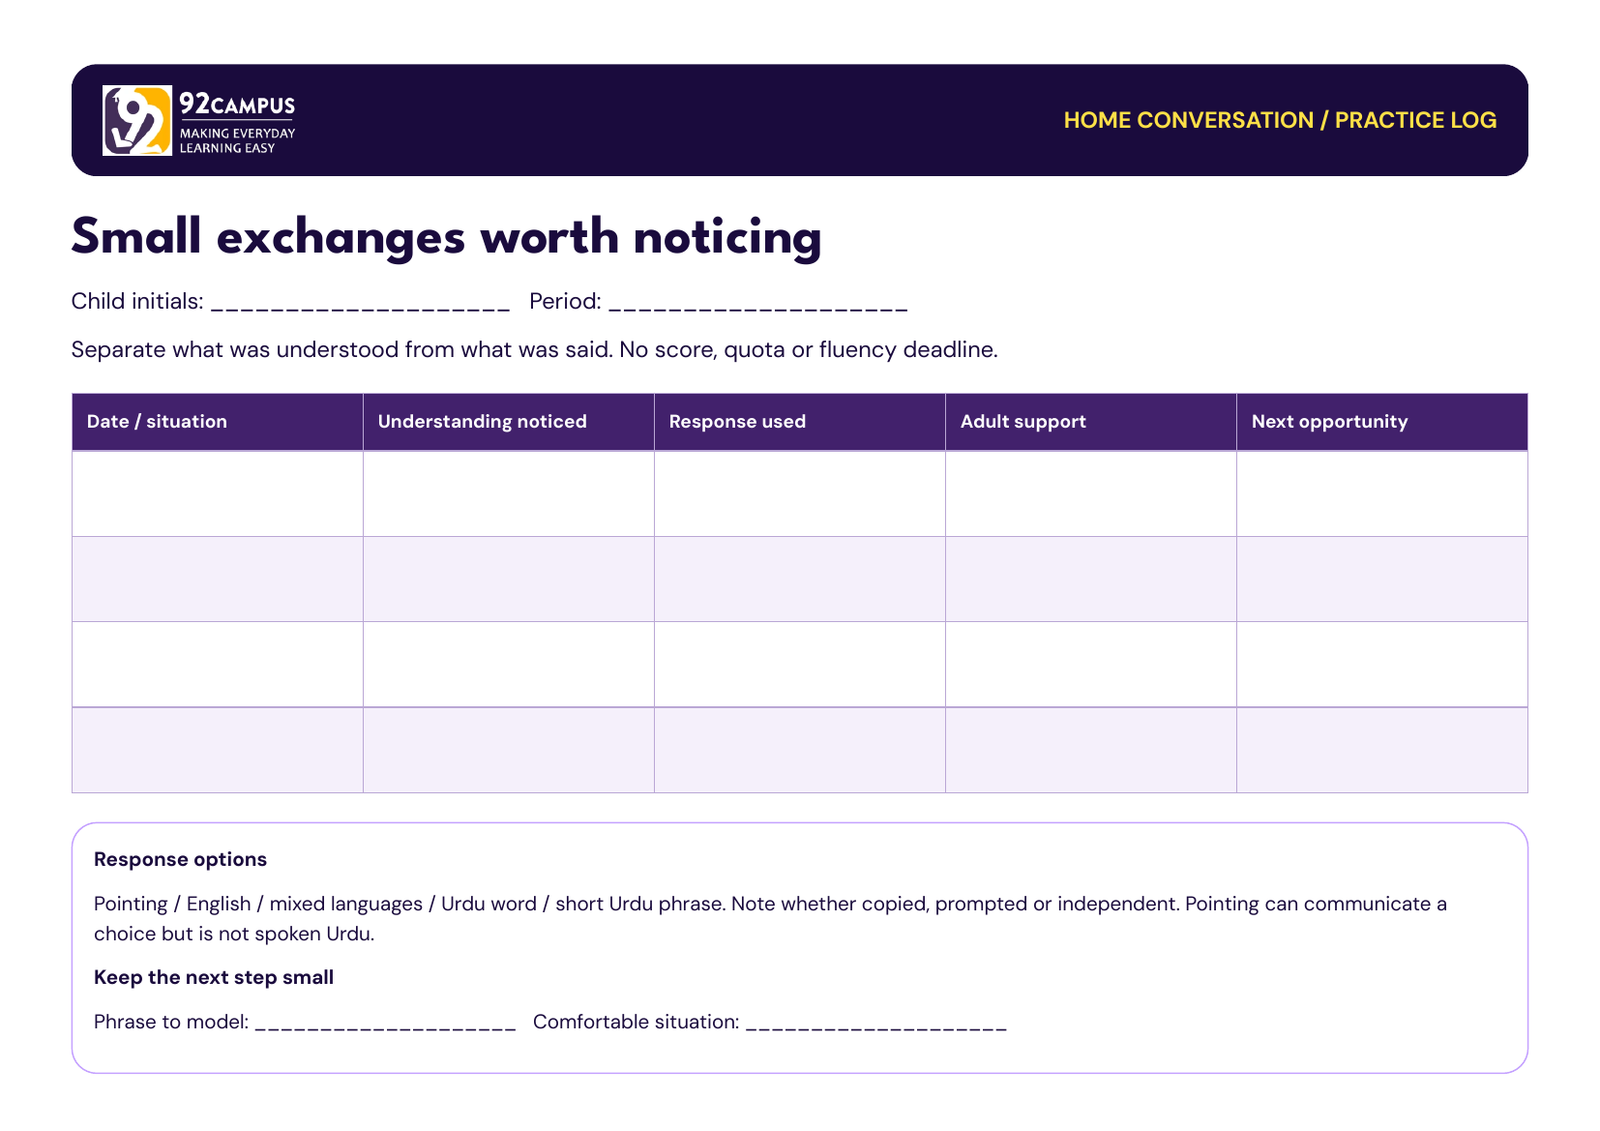This screenshot has width=1600, height=1131.
Task: Click the 92Campus logo icon
Action: [137, 120]
